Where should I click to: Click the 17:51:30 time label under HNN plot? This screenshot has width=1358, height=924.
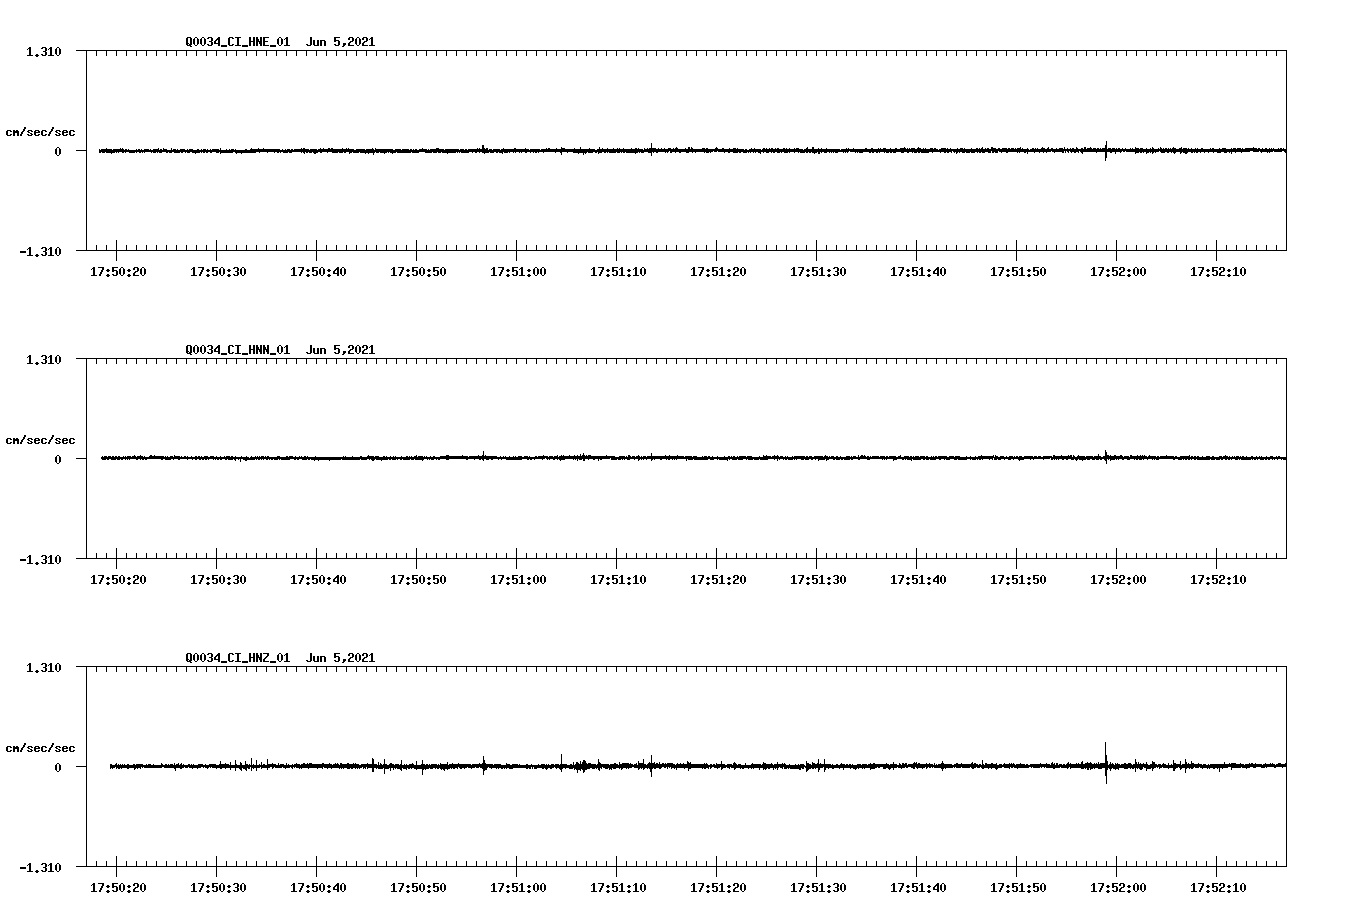818,580
